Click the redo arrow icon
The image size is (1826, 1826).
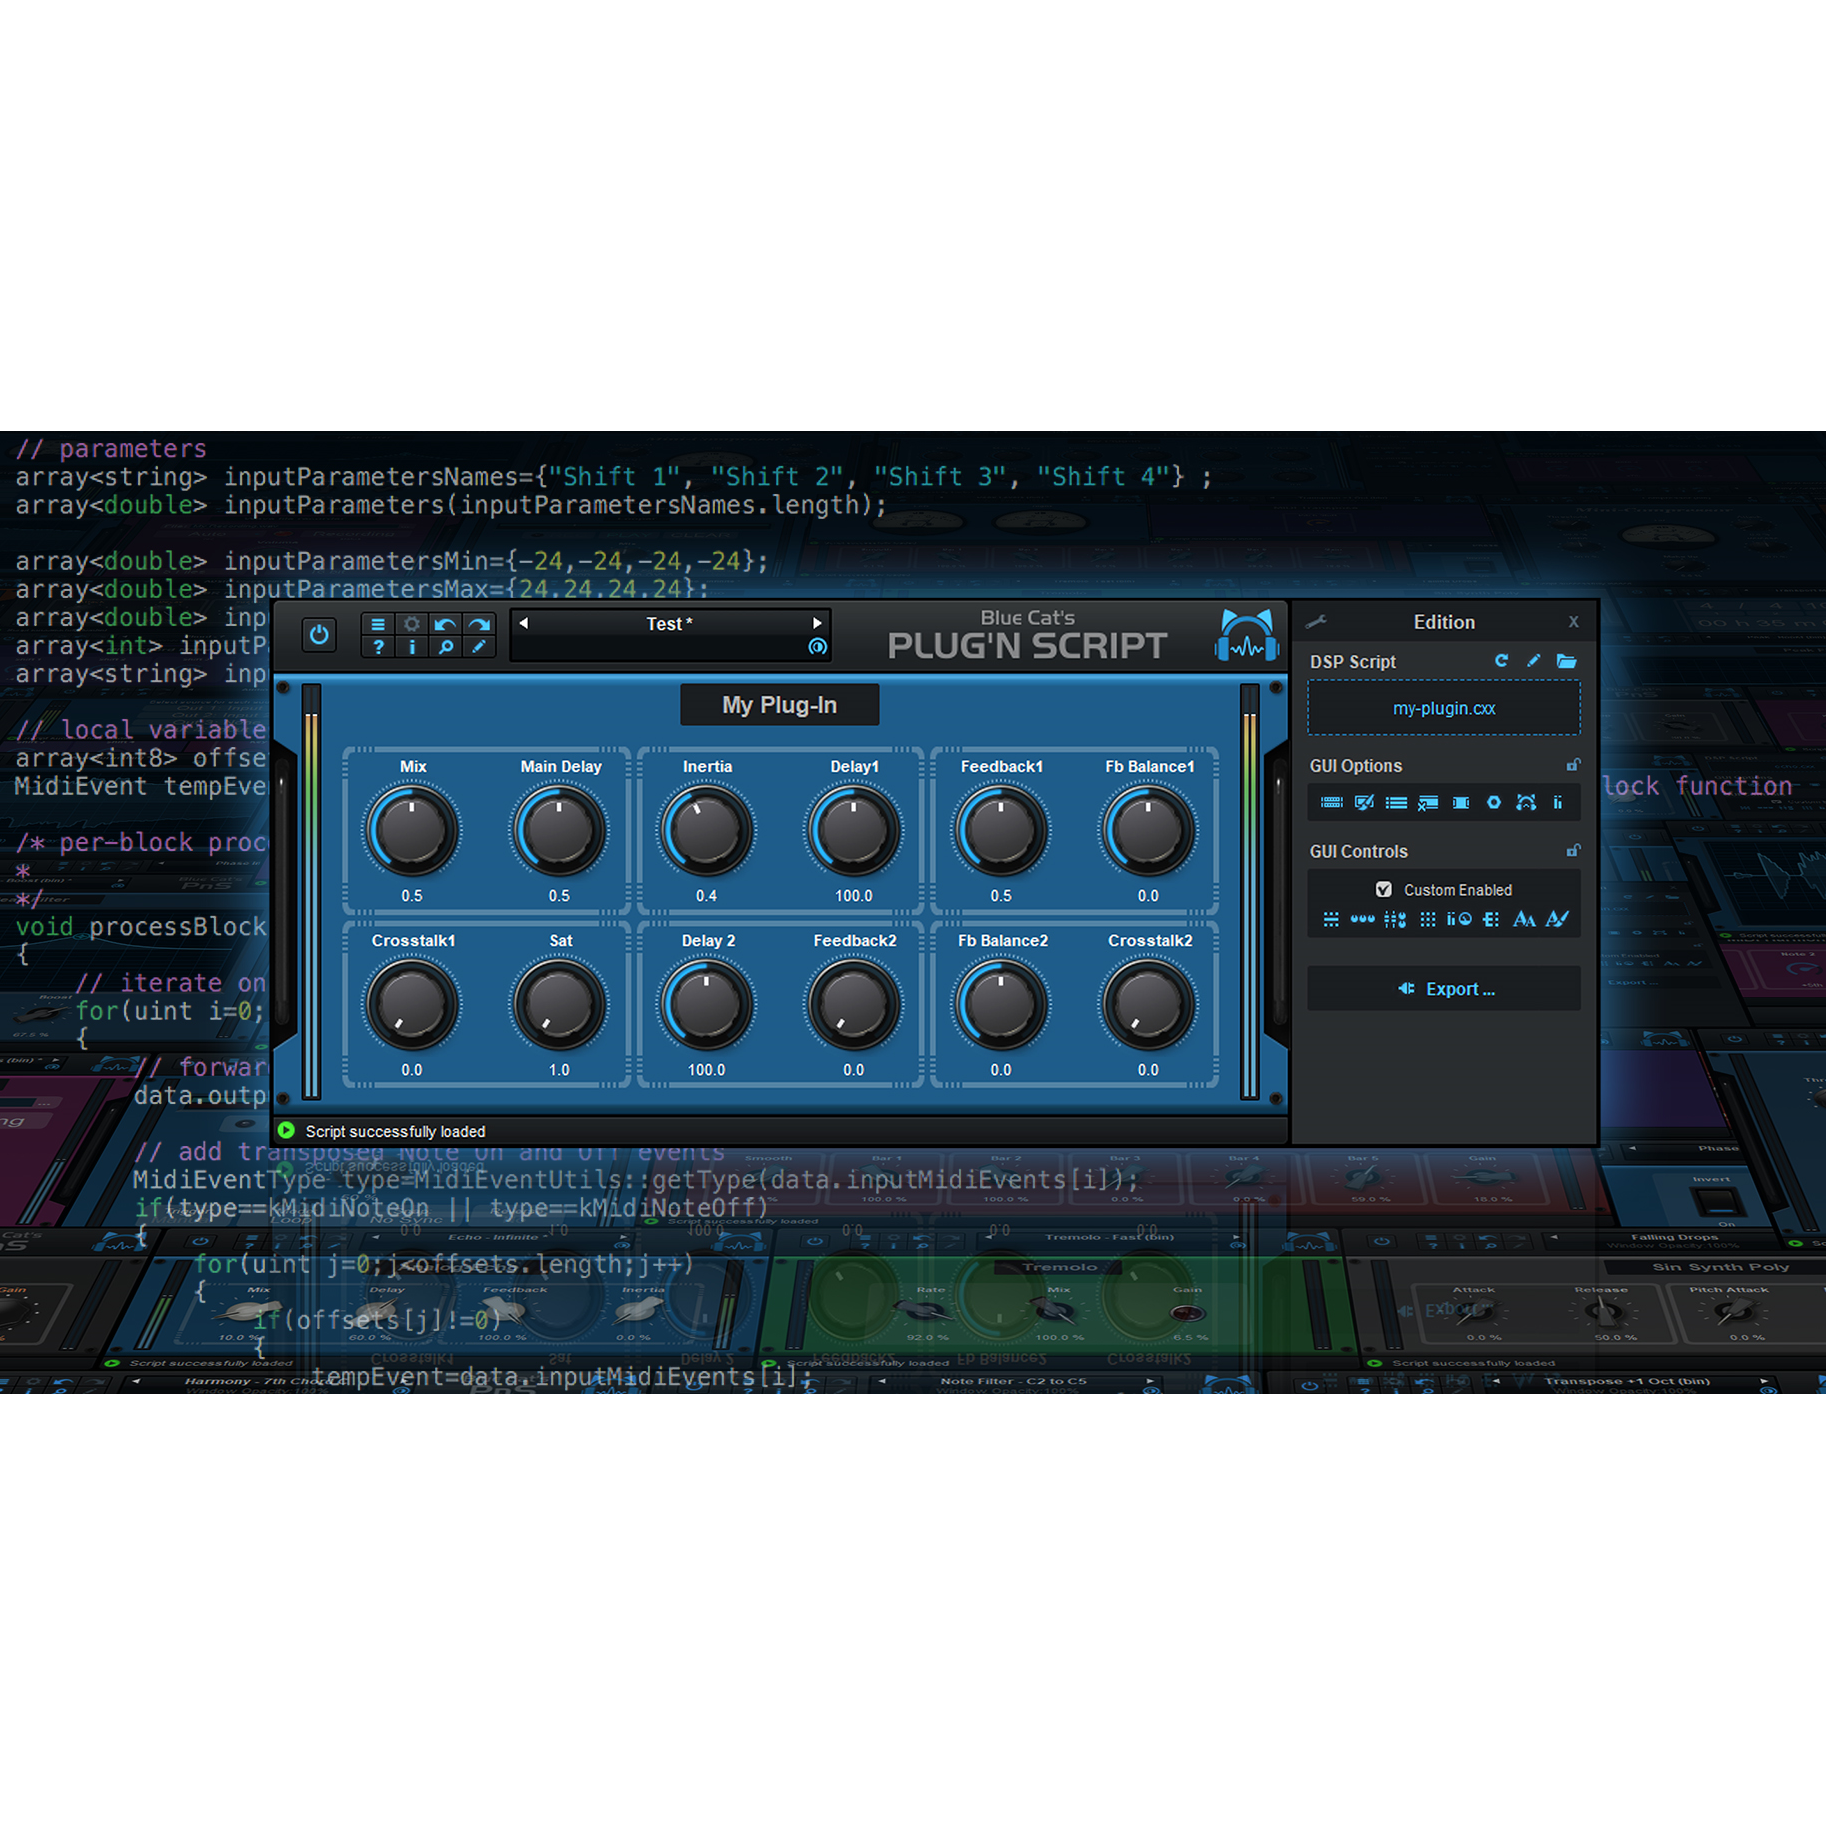pyautogui.click(x=480, y=625)
